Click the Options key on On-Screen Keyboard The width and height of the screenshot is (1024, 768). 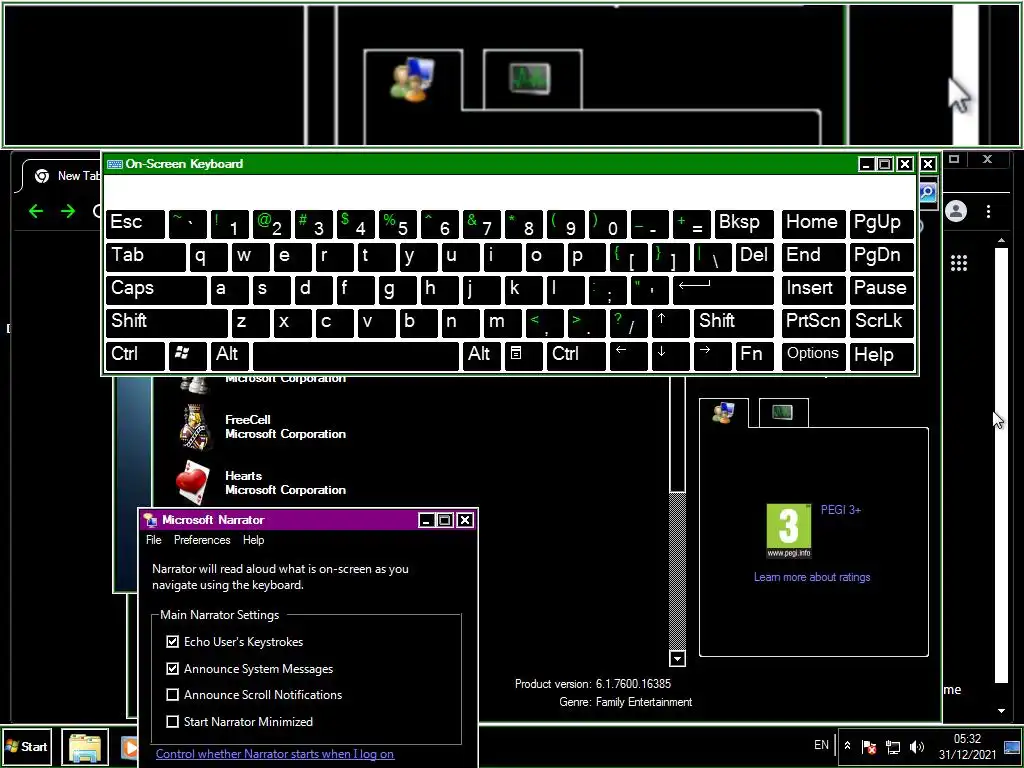click(x=813, y=355)
